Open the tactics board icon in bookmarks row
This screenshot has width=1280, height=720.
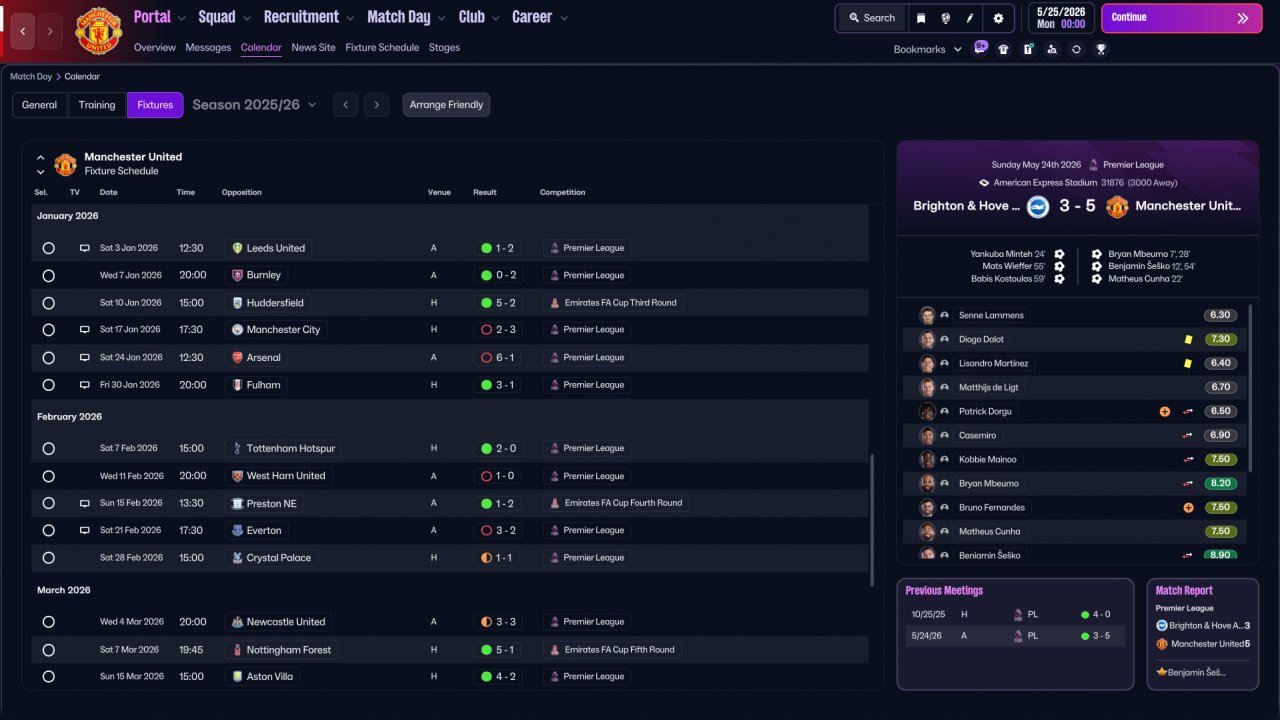[1028, 49]
